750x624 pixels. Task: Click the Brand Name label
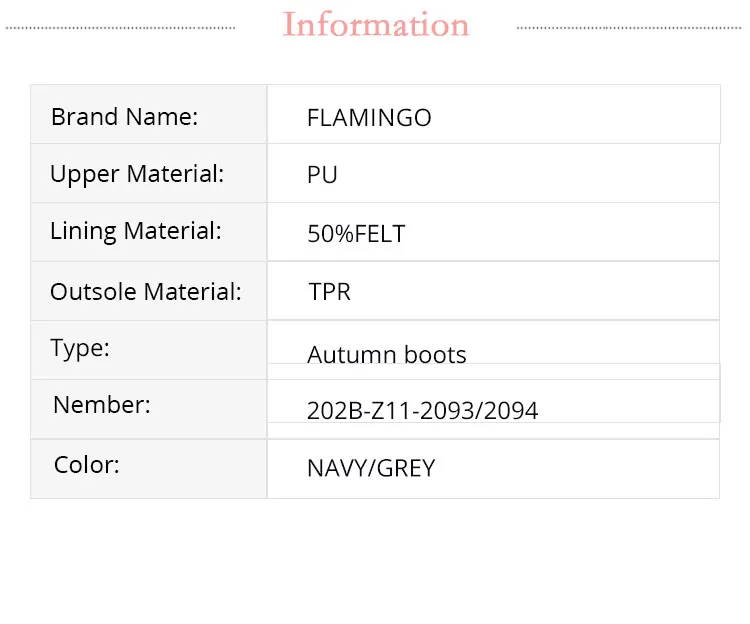tap(125, 116)
